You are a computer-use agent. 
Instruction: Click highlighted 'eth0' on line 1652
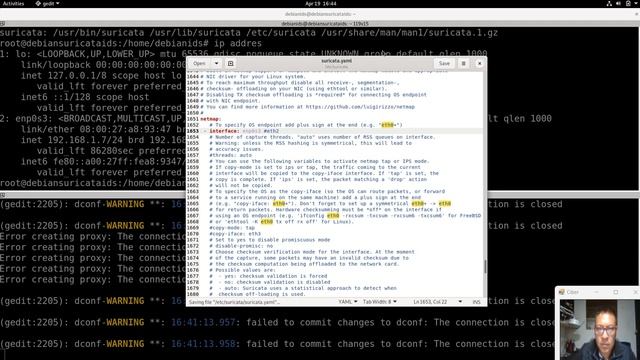[387, 125]
